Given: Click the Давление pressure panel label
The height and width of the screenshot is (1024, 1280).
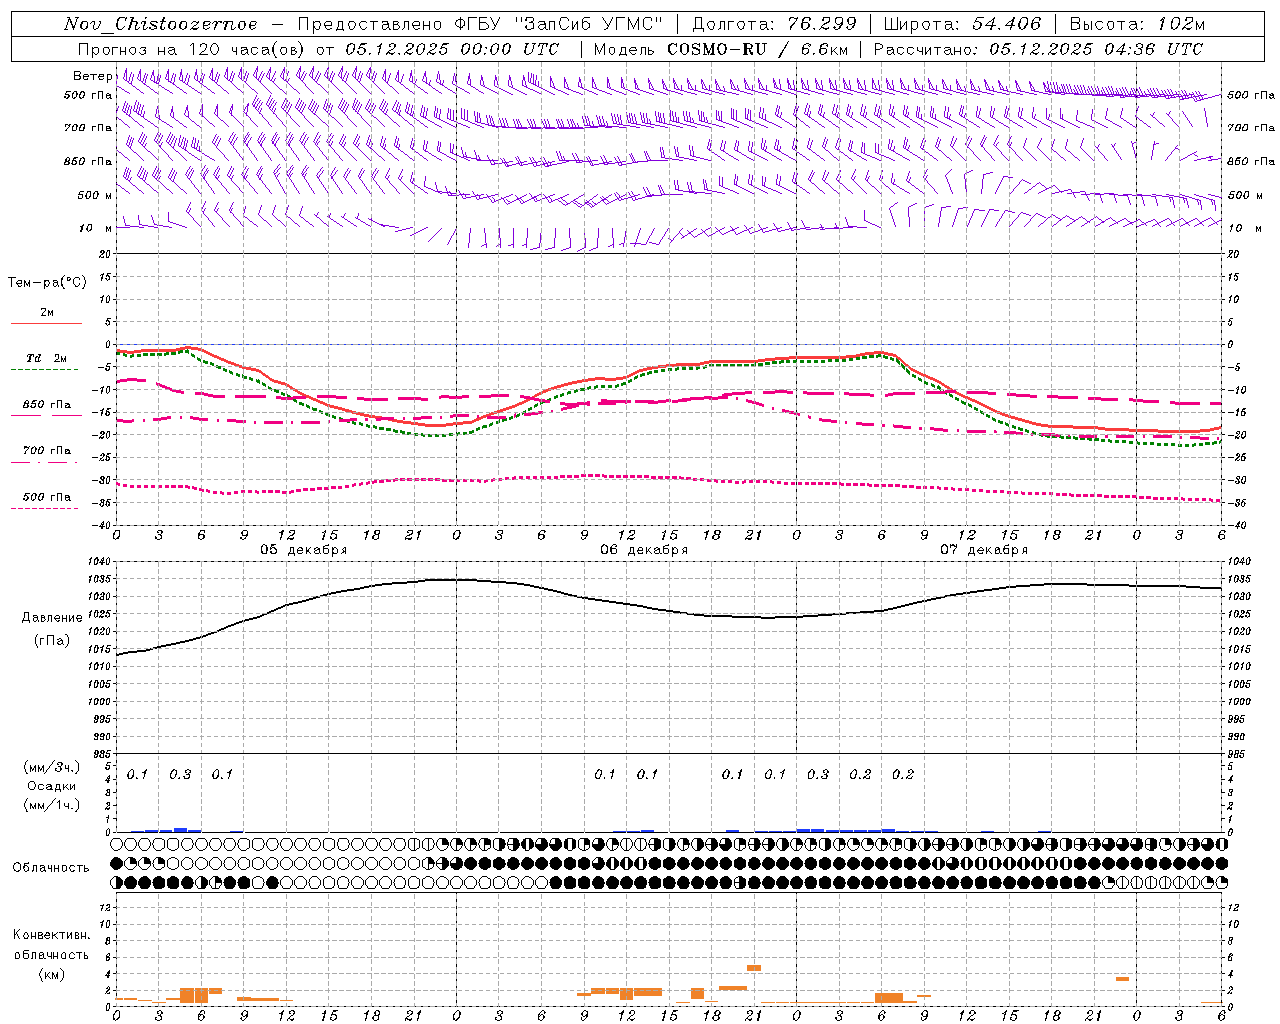Looking at the screenshot, I should (52, 618).
